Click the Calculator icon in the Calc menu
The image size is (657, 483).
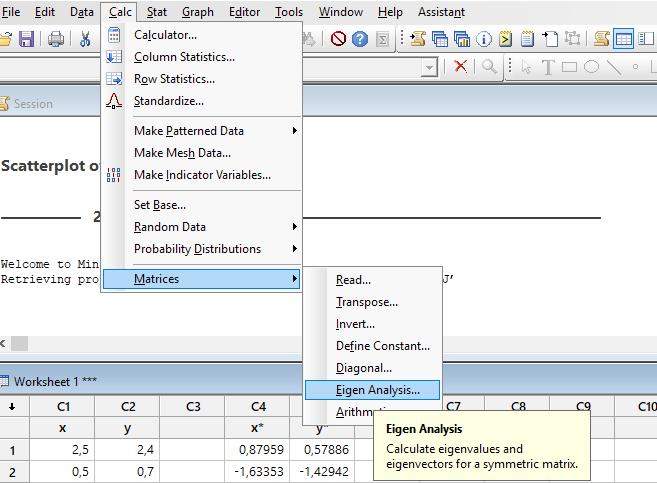(x=114, y=35)
